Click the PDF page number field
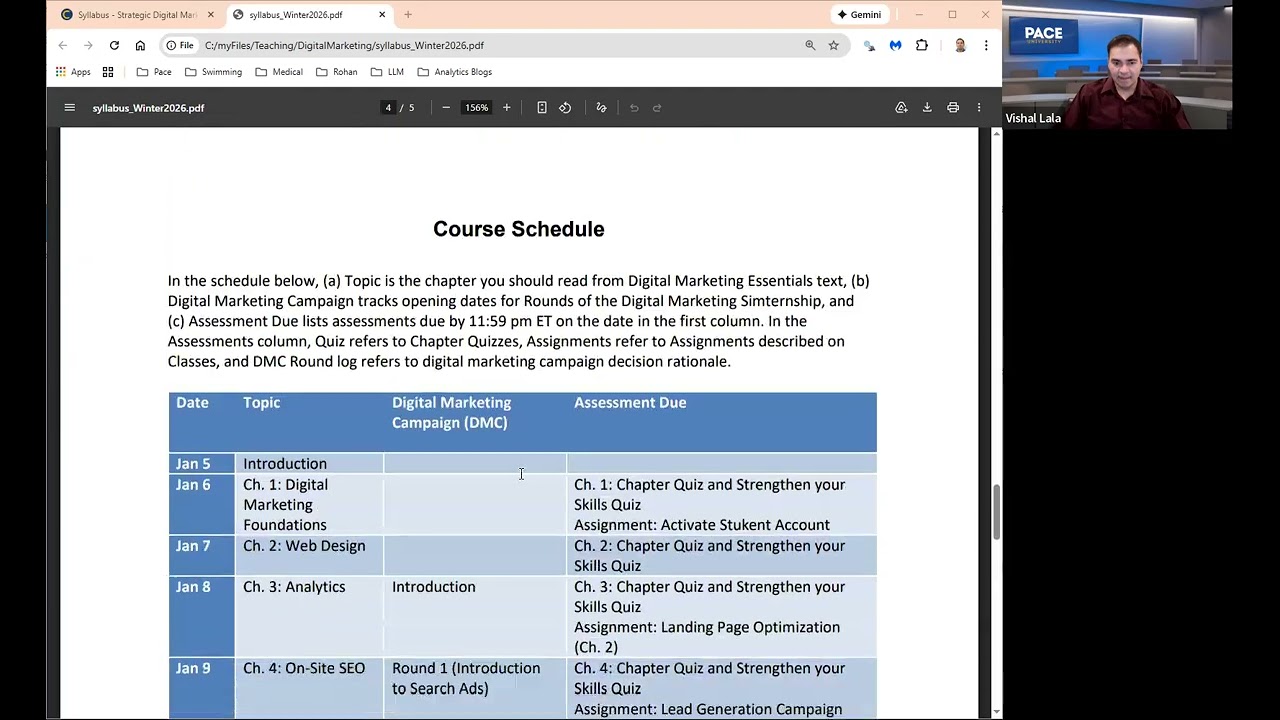The height and width of the screenshot is (720, 1280). [x=388, y=108]
